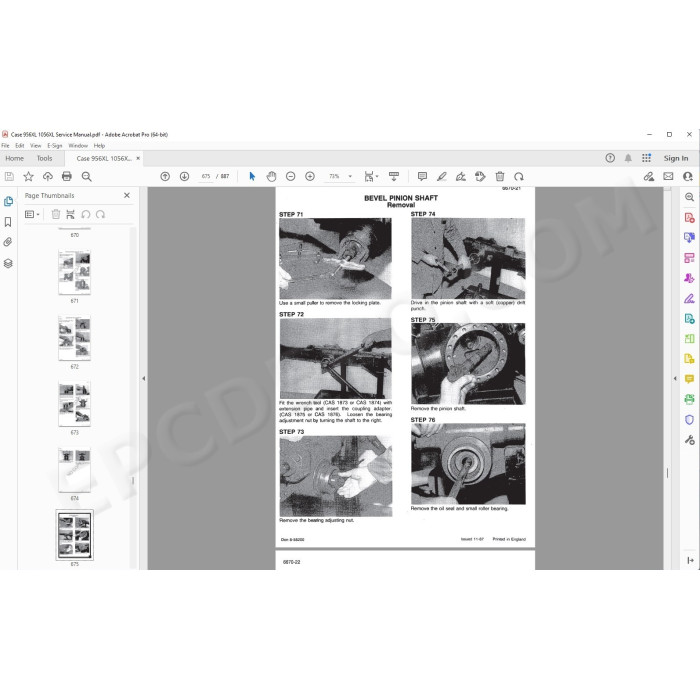Open the Attachments paperclip pane
The height and width of the screenshot is (700, 700).
click(8, 242)
